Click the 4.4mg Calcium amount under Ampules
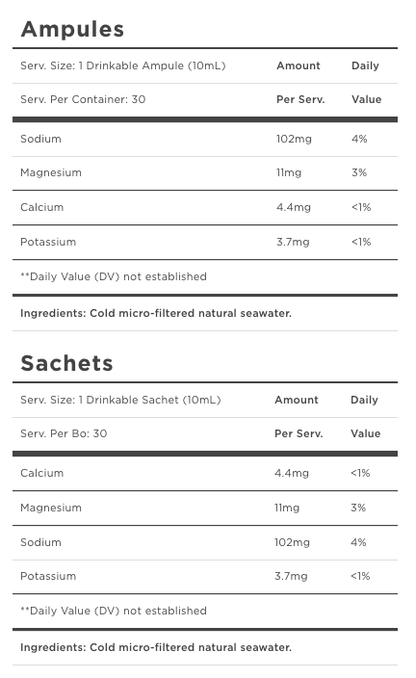This screenshot has height=678, width=416. coord(294,208)
